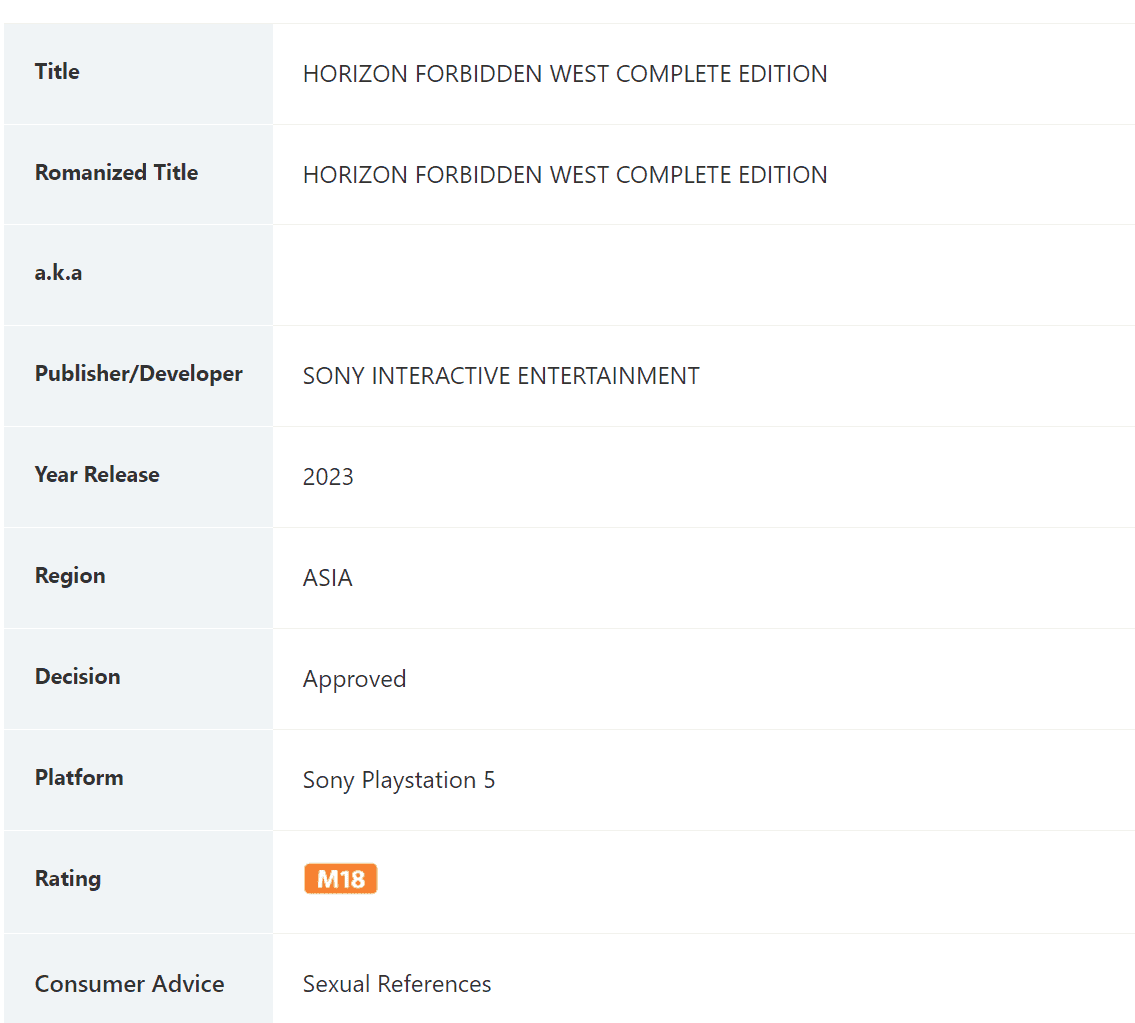Image resolution: width=1135 pixels, height=1023 pixels.
Task: Select the Horizon Forbidden West text in Title row
Action: 564,74
